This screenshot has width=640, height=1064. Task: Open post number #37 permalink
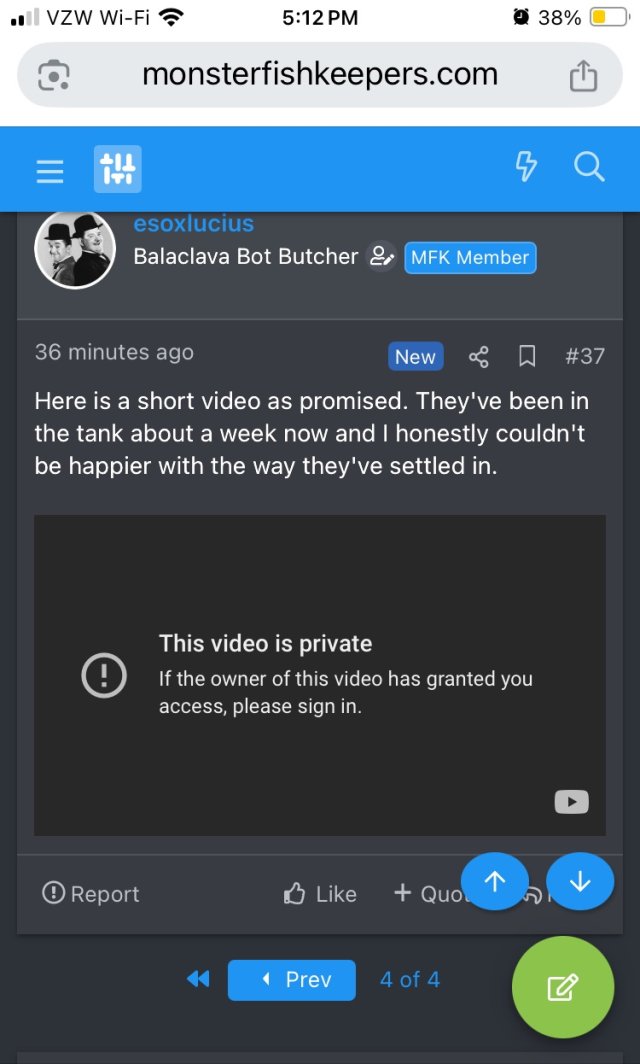[584, 356]
